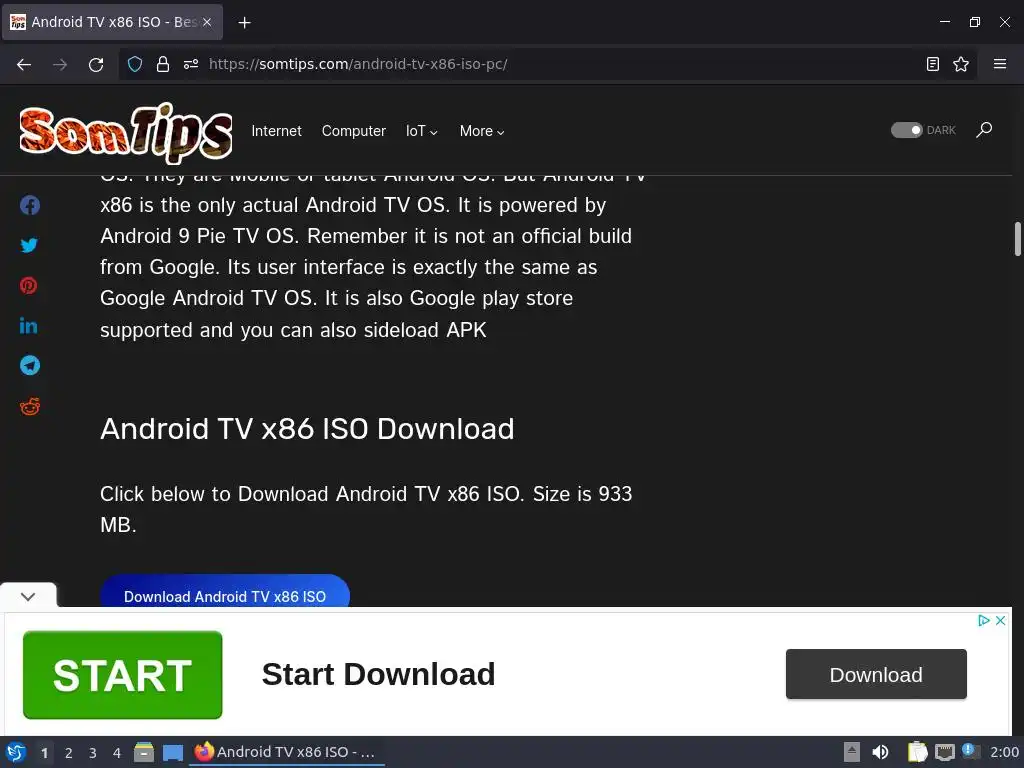This screenshot has height=768, width=1024.
Task: Pin the article on Pinterest
Action: point(28,285)
